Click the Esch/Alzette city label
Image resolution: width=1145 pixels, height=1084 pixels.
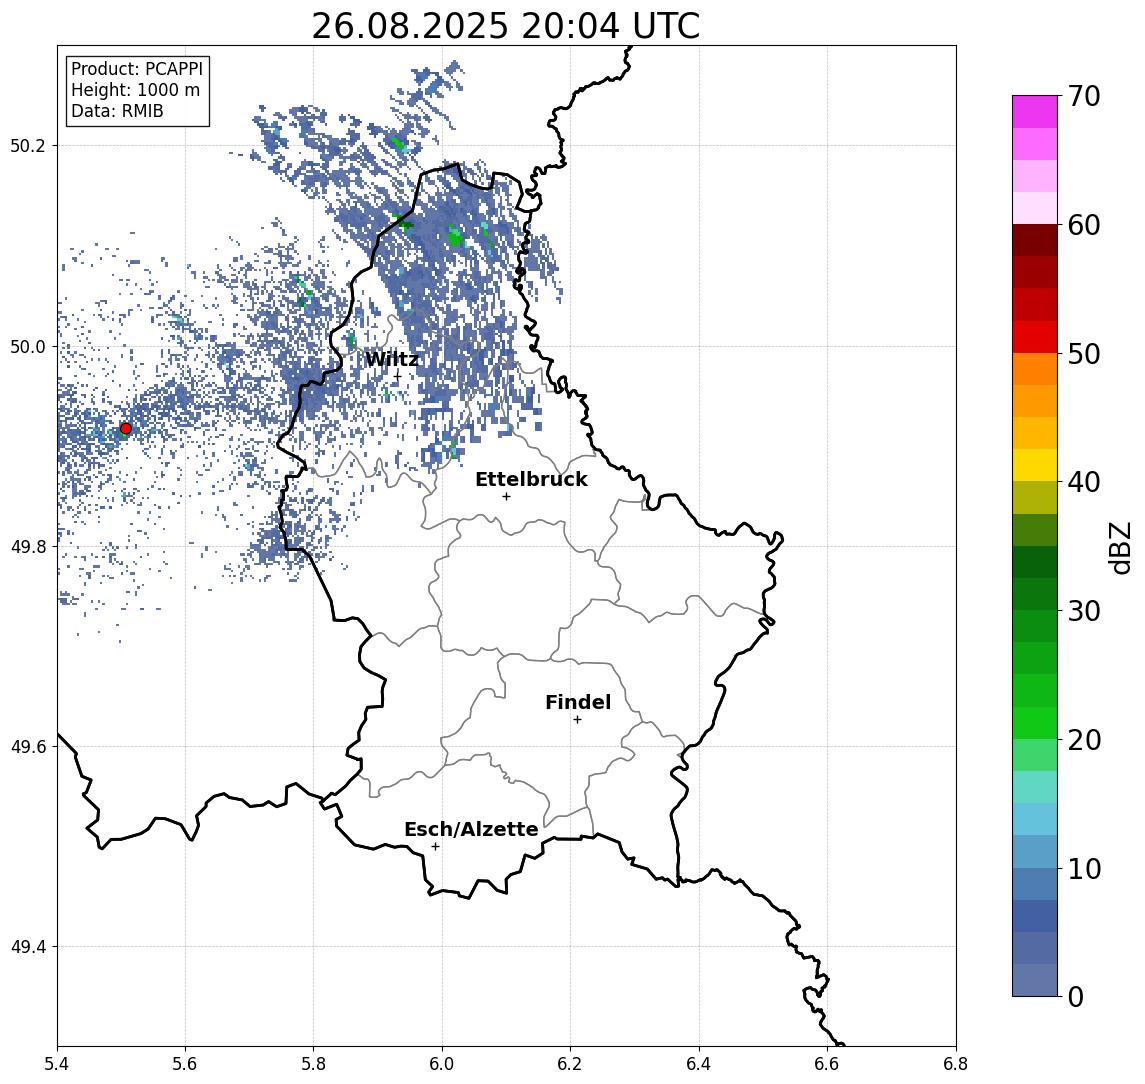471,829
